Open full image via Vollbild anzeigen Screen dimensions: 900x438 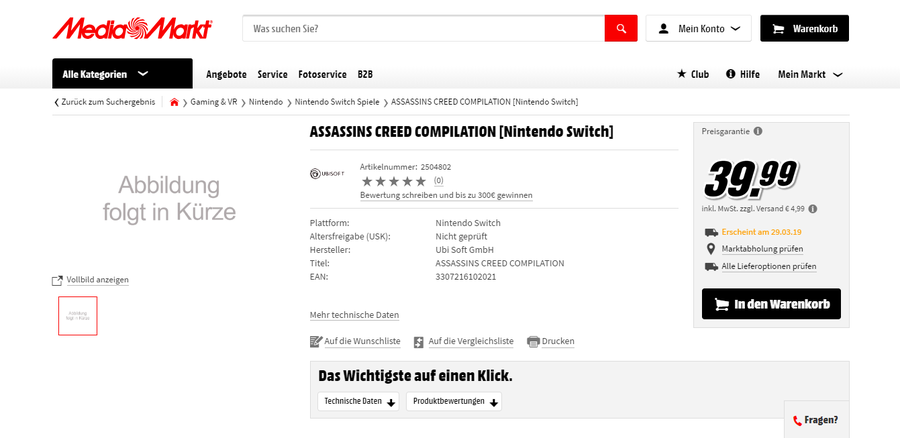[91, 280]
